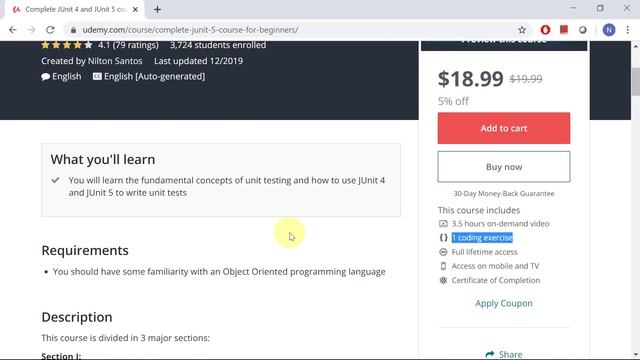Viewport: 640px width, 360px height.
Task: Click the checkmark beside the learning objective
Action: (x=56, y=180)
